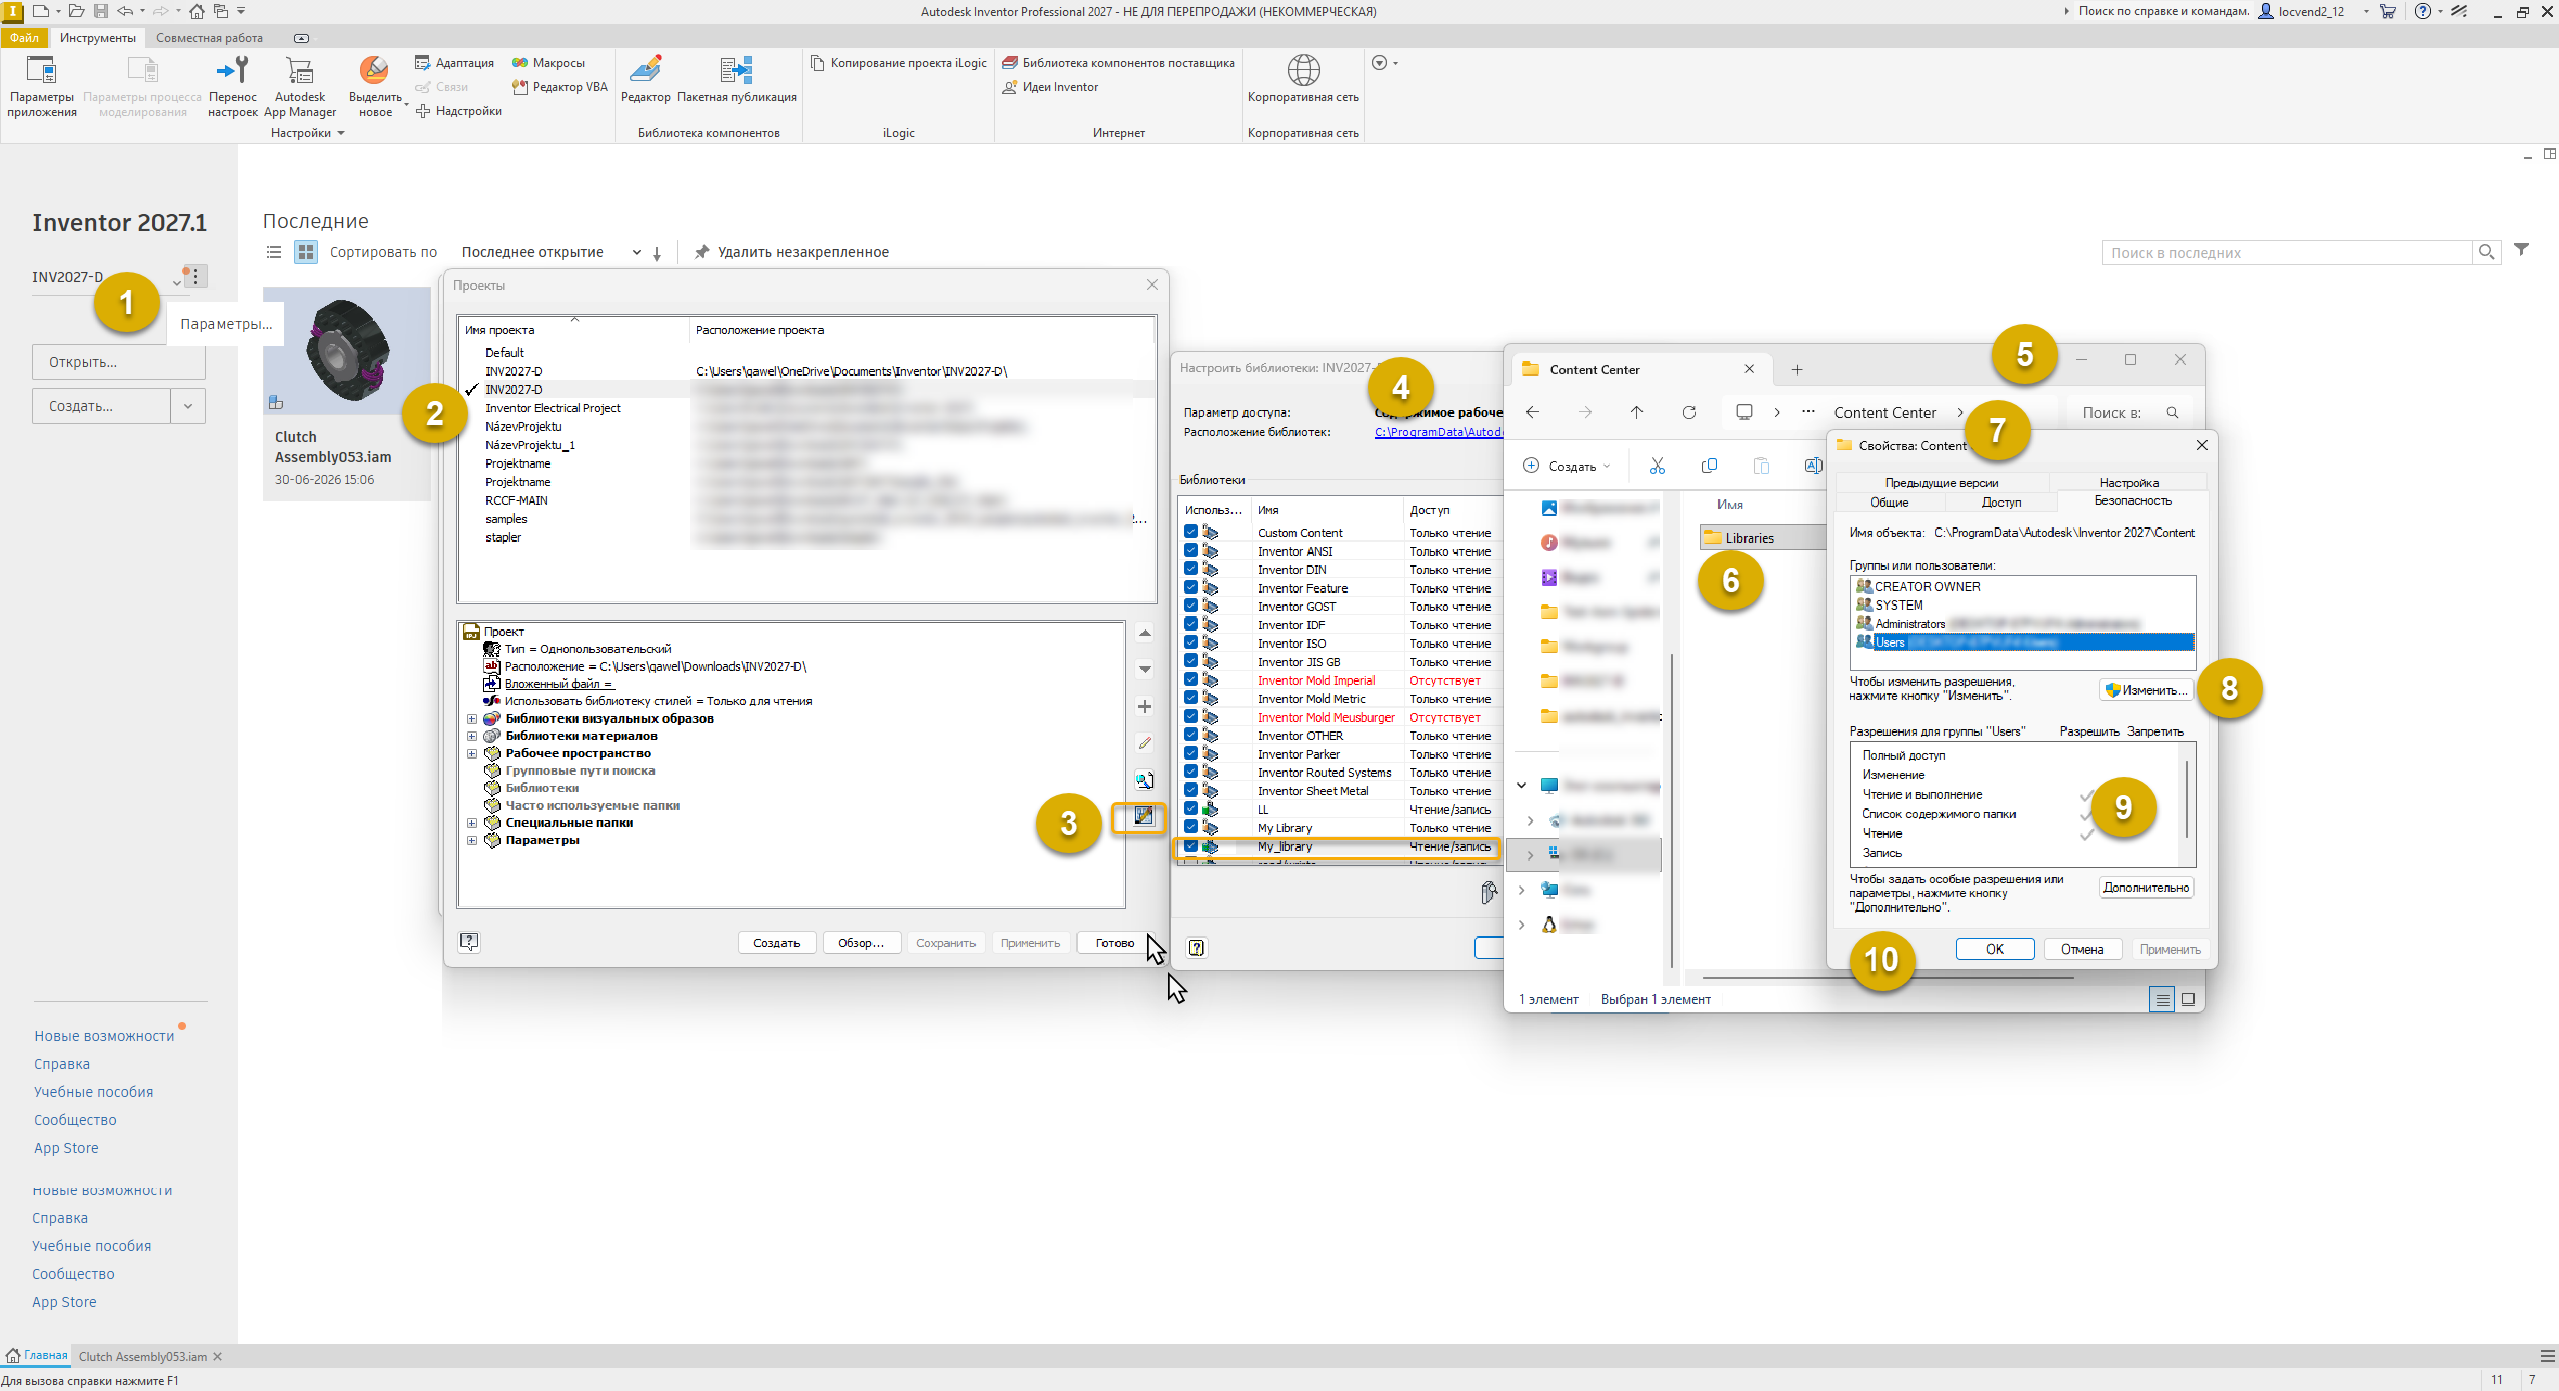Expand Специальные папки tree node
2559x1391 pixels.
point(472,823)
